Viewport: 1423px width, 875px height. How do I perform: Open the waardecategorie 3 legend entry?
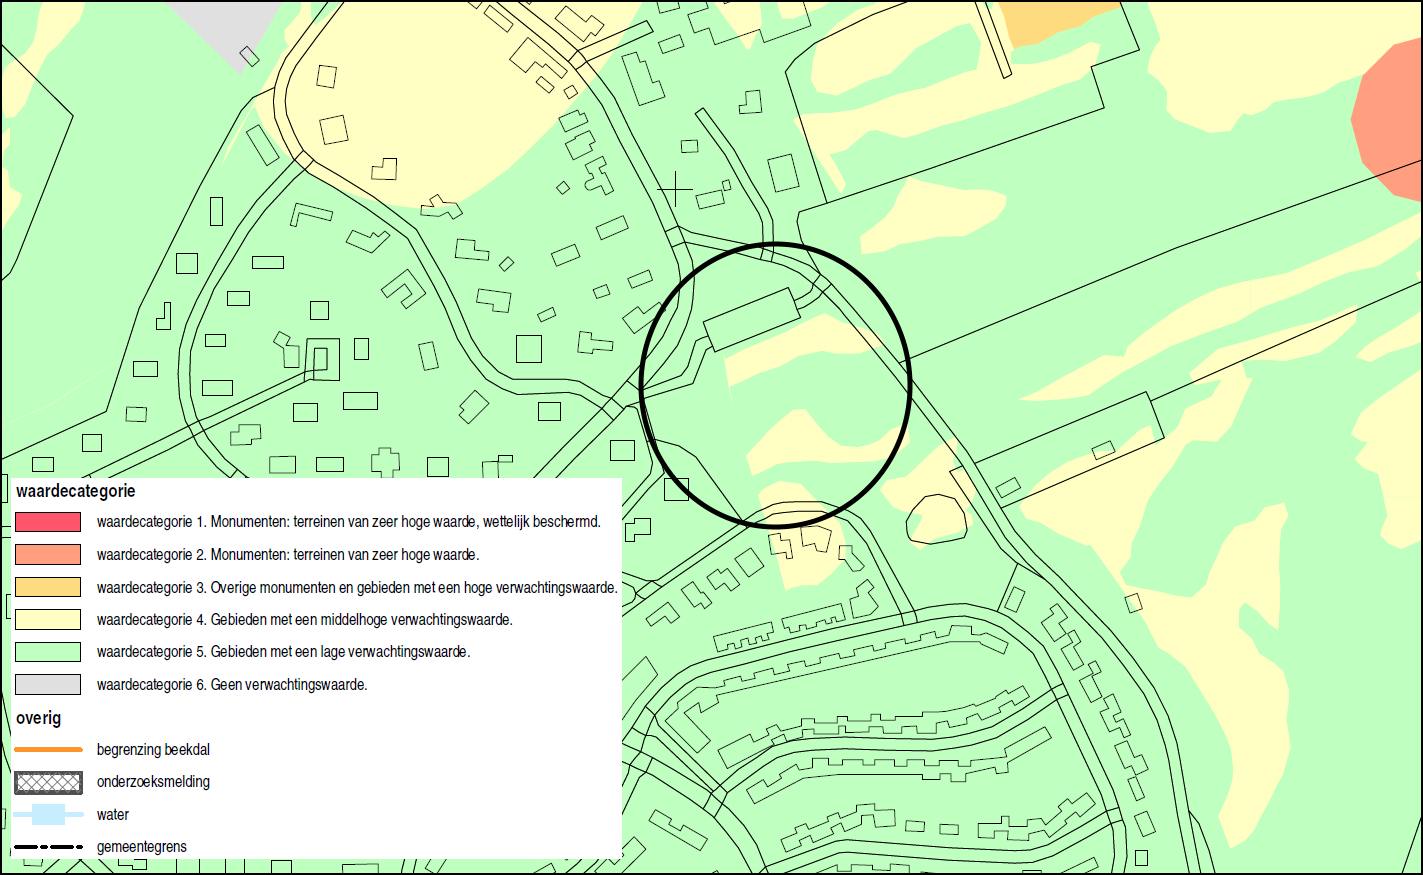(x=47, y=586)
